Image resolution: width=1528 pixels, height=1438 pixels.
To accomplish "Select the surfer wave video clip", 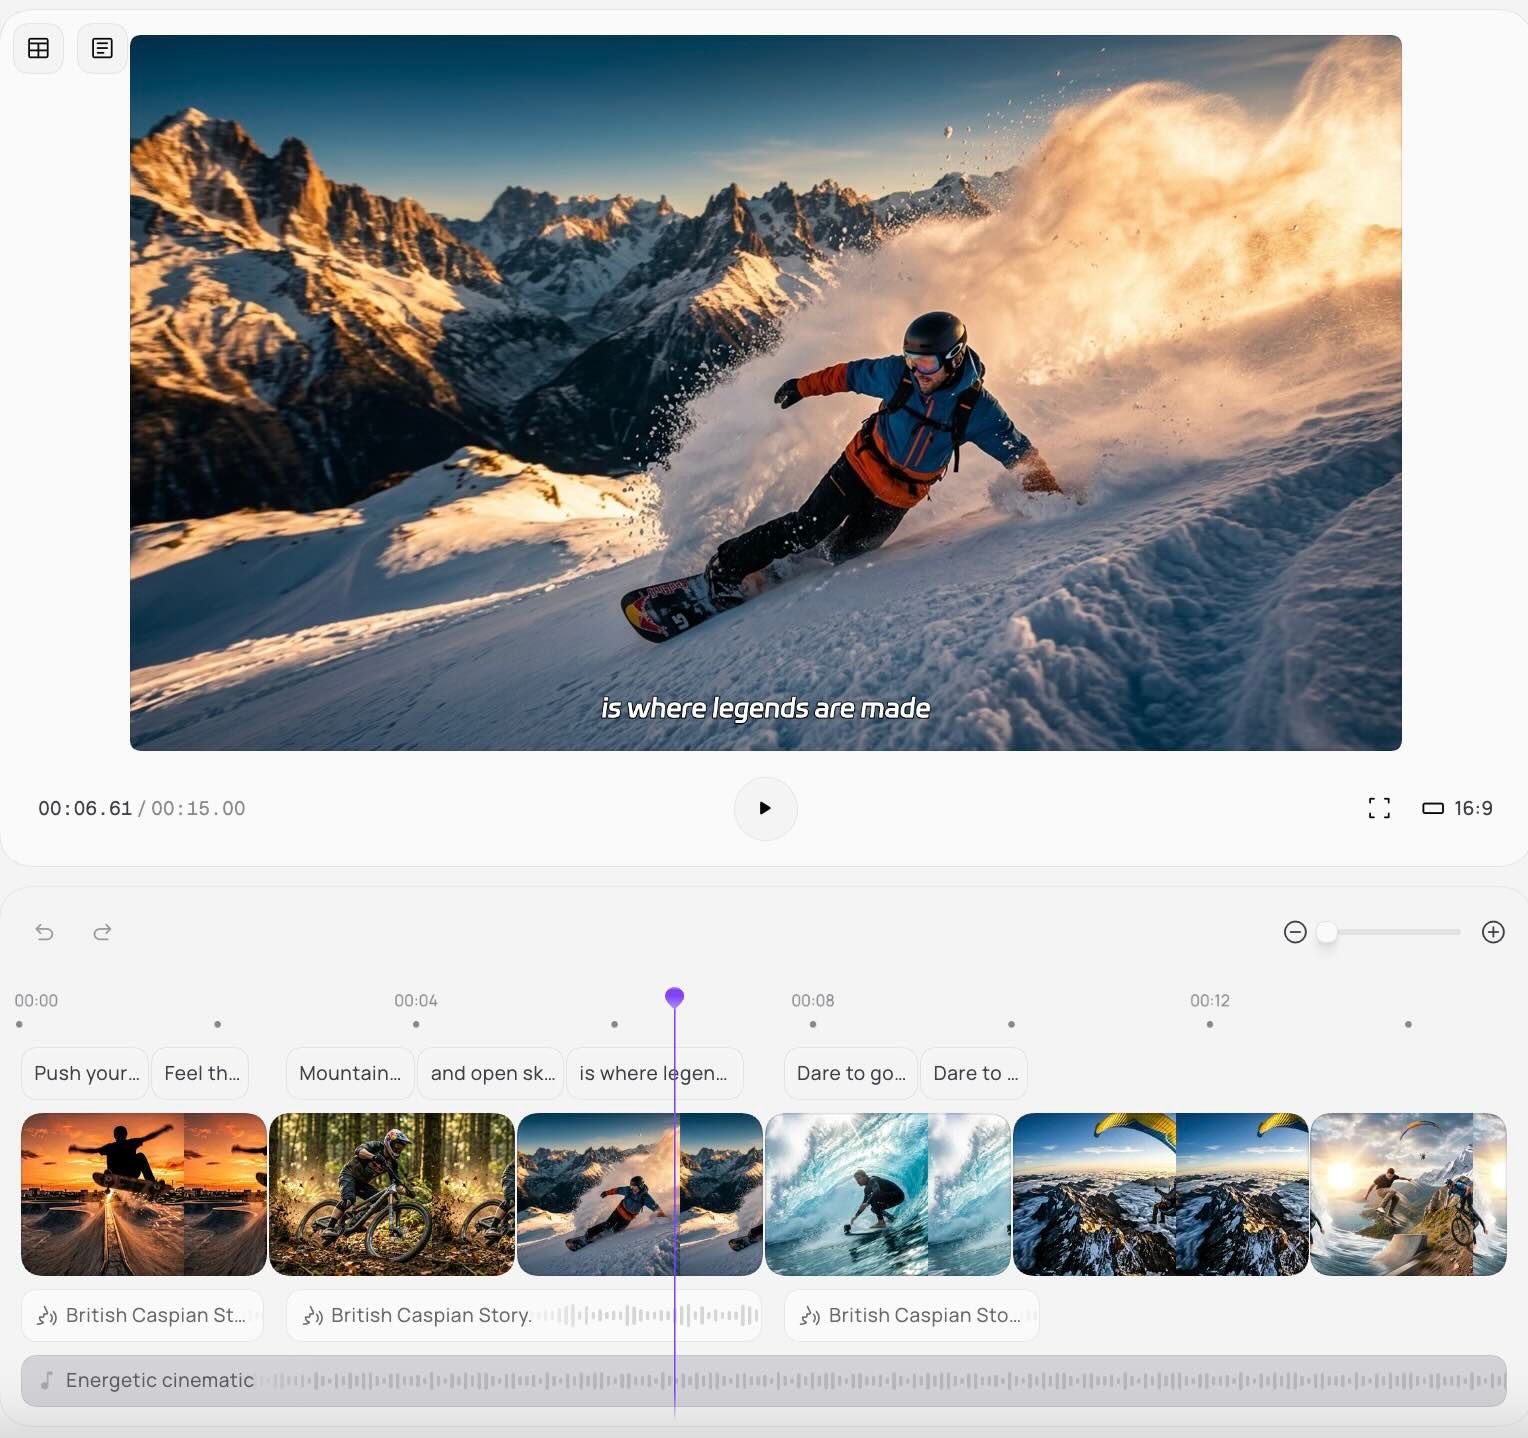I will tap(887, 1194).
